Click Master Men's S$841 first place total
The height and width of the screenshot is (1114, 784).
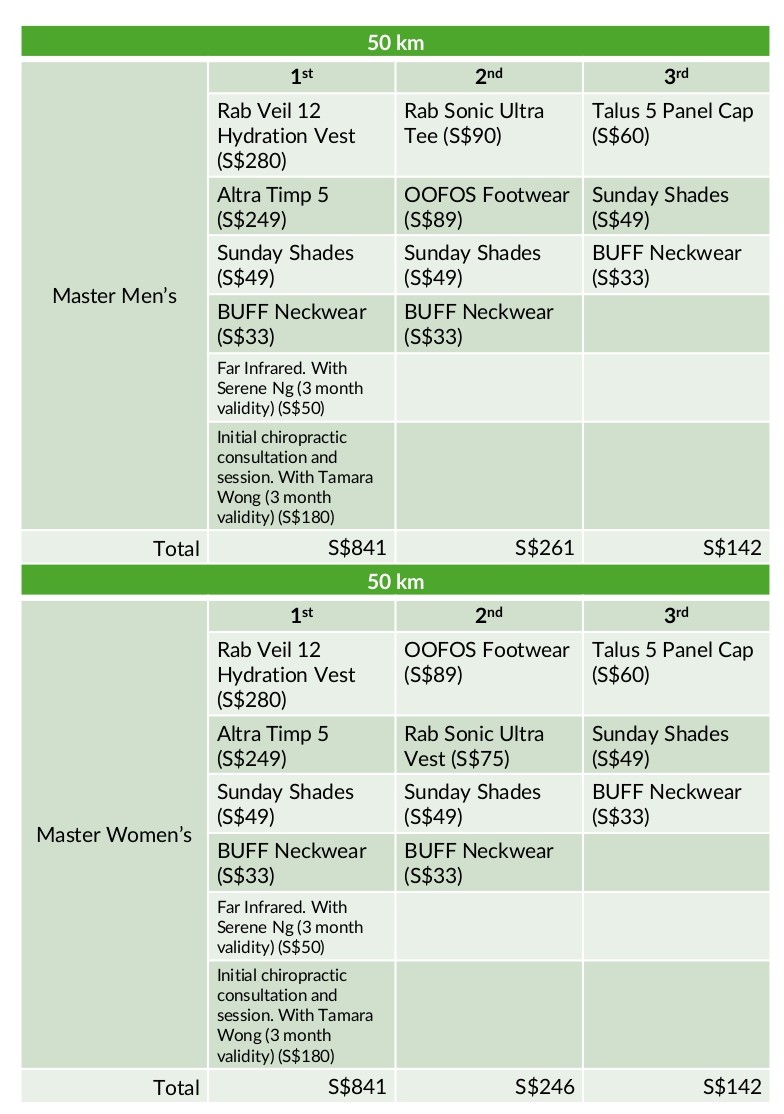point(357,548)
